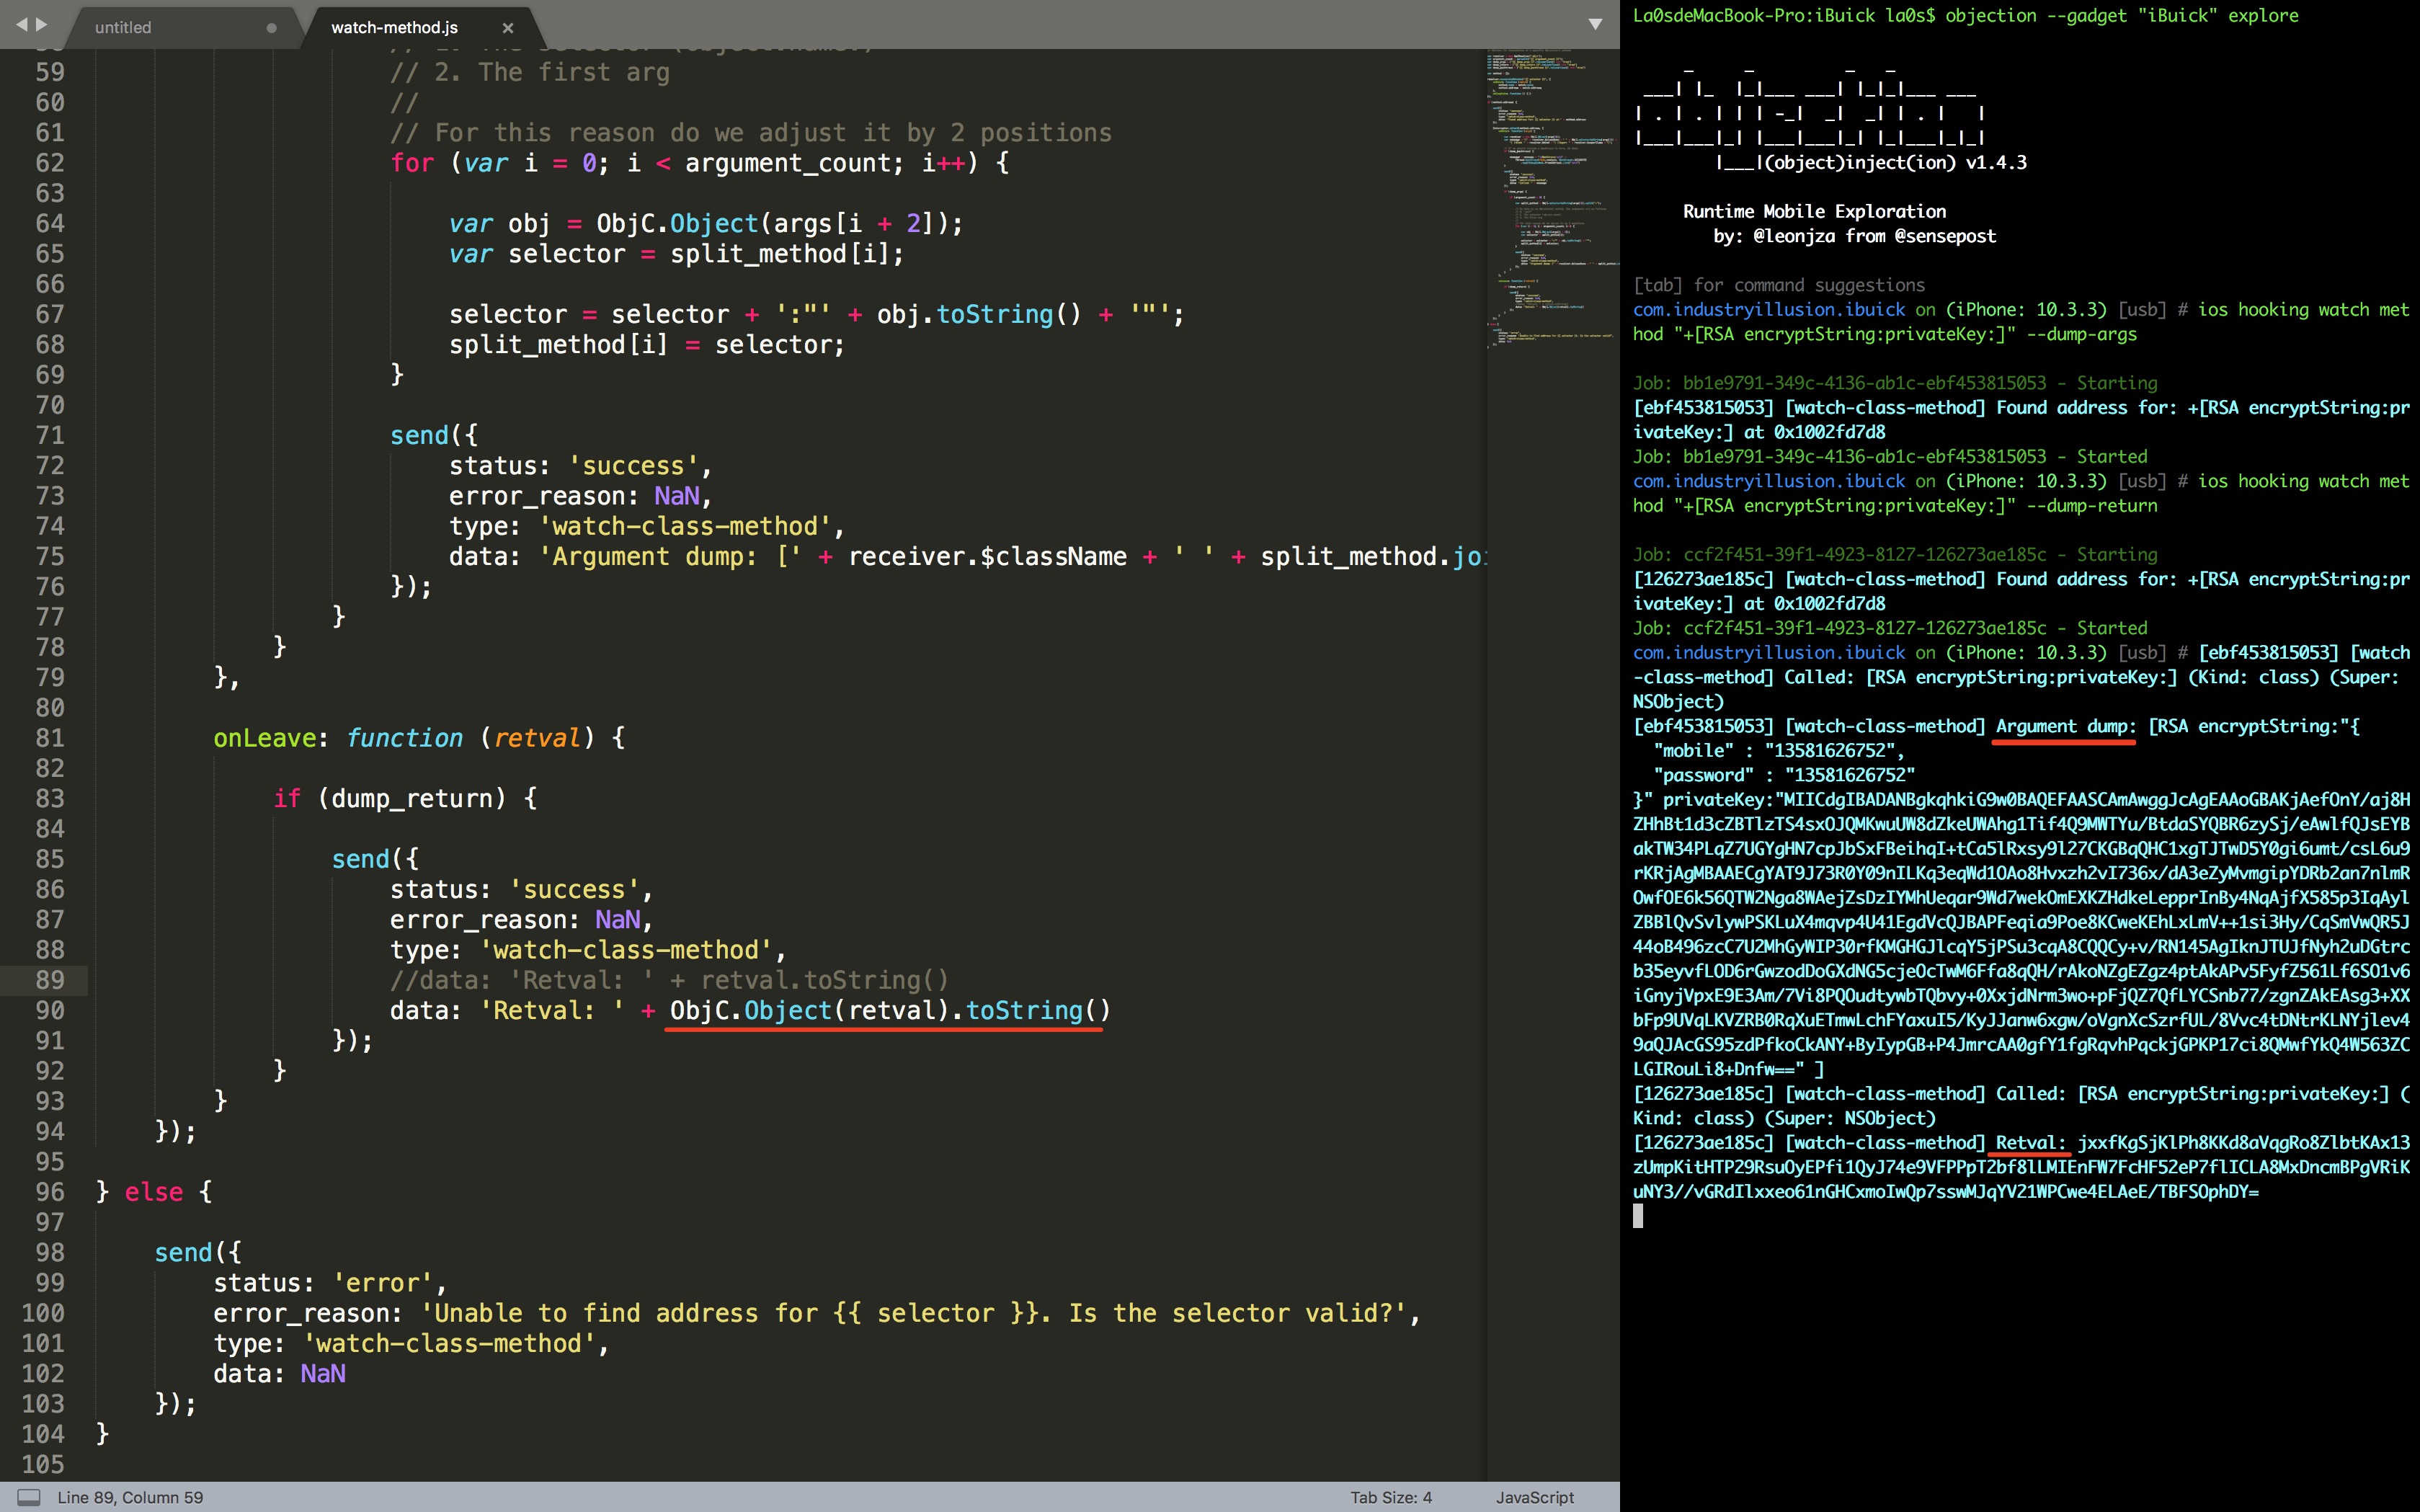Click the back tab navigation arrow
The width and height of the screenshot is (2420, 1512).
(x=21, y=24)
